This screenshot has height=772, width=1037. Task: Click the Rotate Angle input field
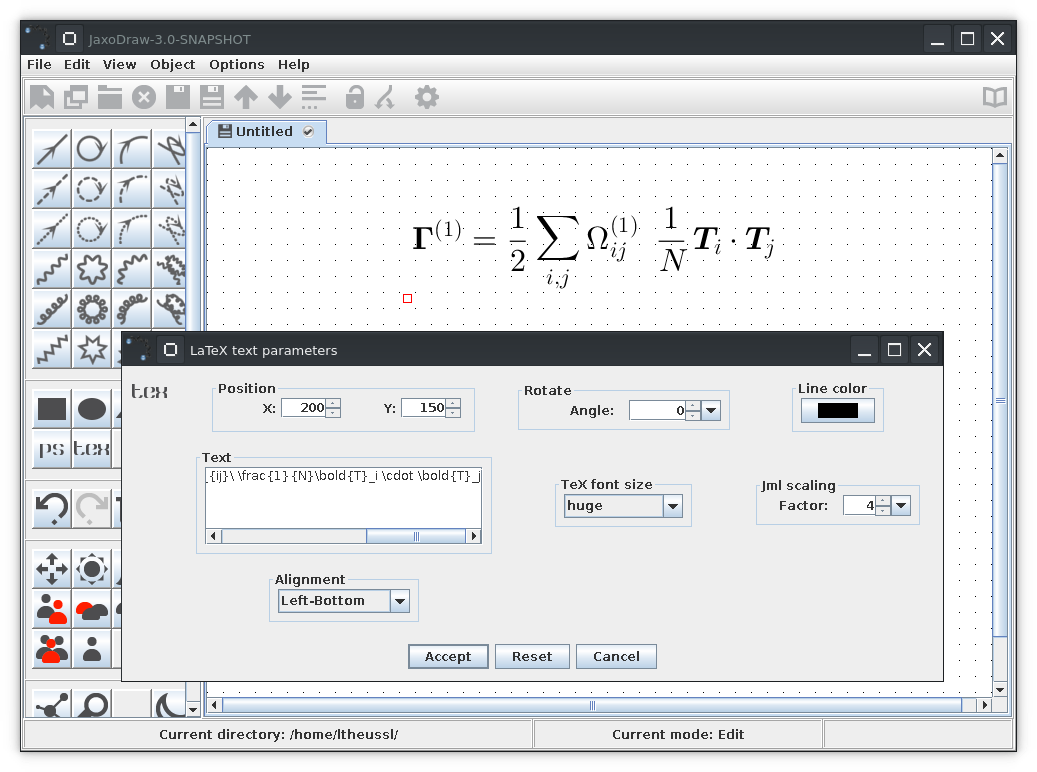[657, 410]
